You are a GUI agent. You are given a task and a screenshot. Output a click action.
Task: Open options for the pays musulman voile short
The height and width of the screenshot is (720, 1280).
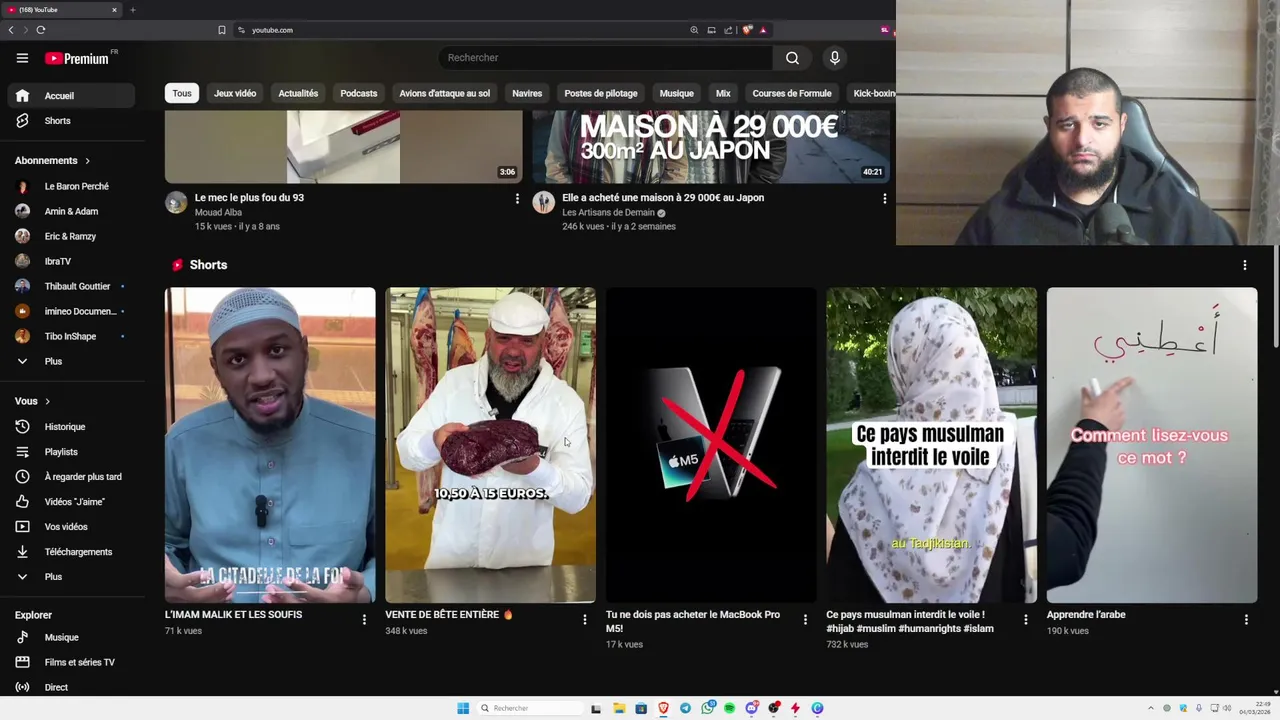(x=1025, y=620)
